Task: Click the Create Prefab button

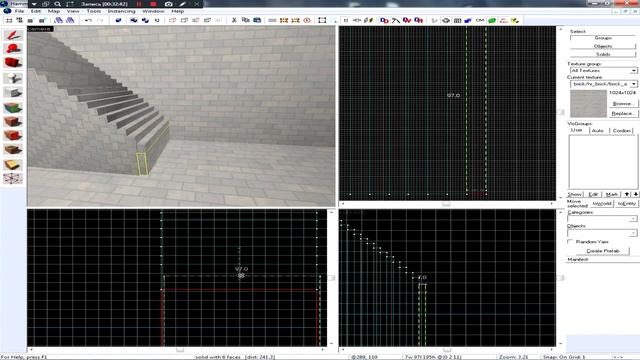Action: point(603,251)
